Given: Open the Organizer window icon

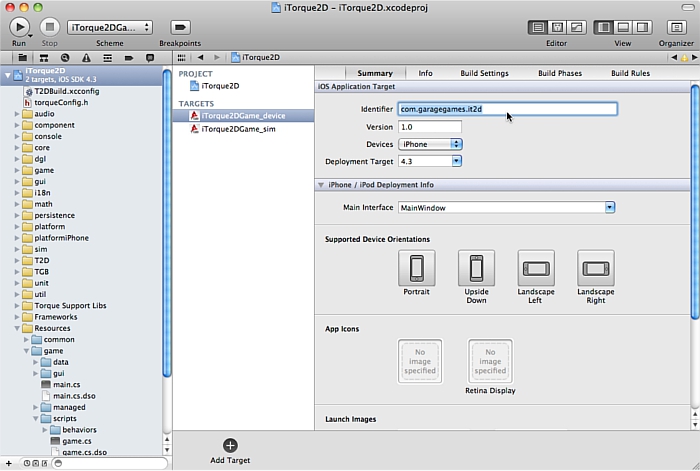Looking at the screenshot, I should [x=675, y=27].
